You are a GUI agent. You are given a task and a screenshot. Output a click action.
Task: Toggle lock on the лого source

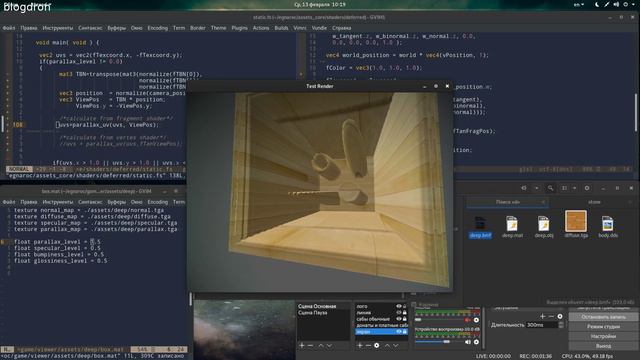point(404,306)
